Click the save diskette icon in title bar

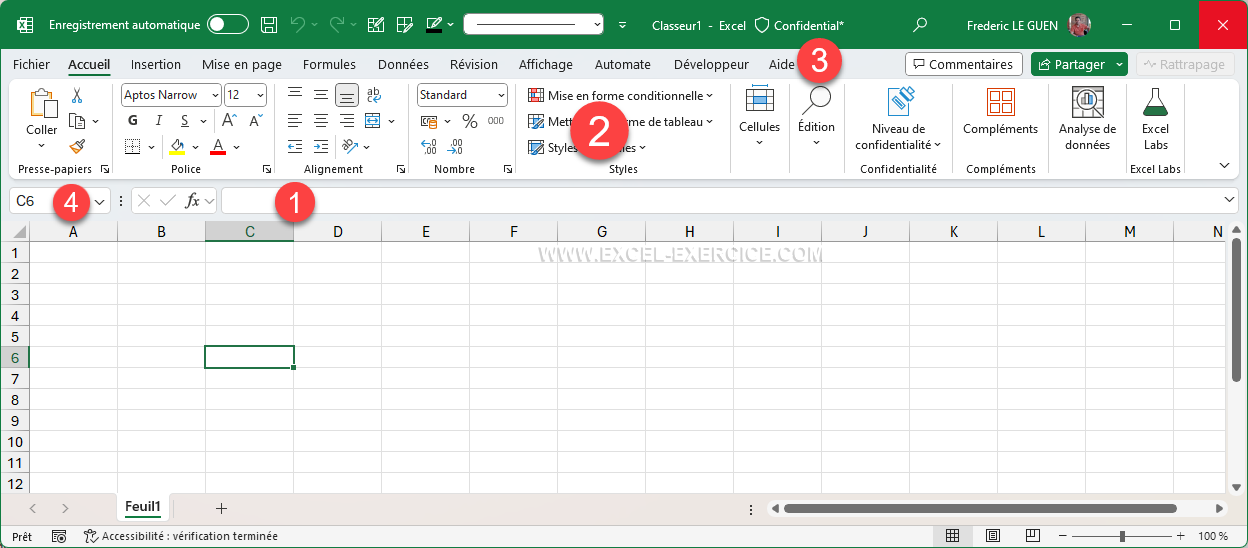click(269, 25)
